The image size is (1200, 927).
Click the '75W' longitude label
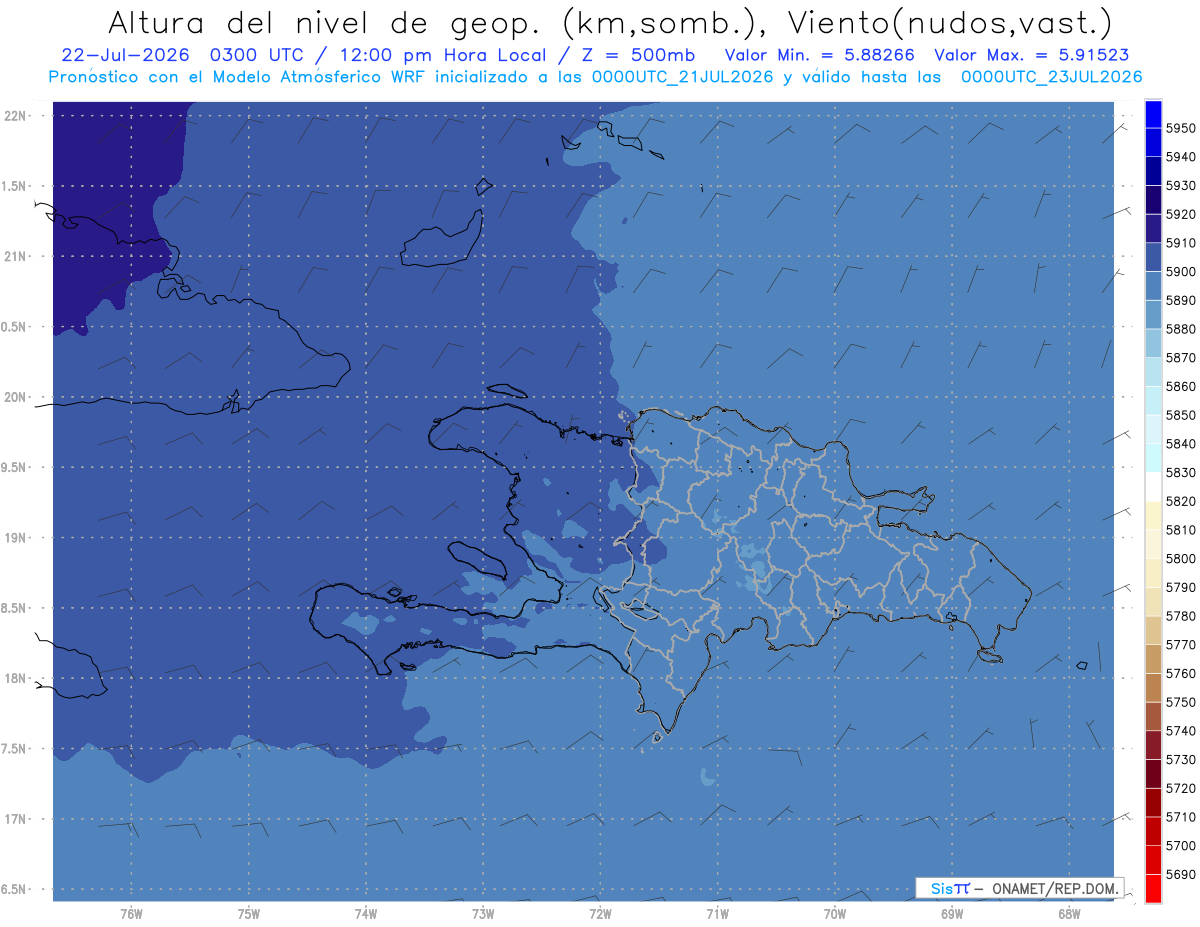[248, 914]
